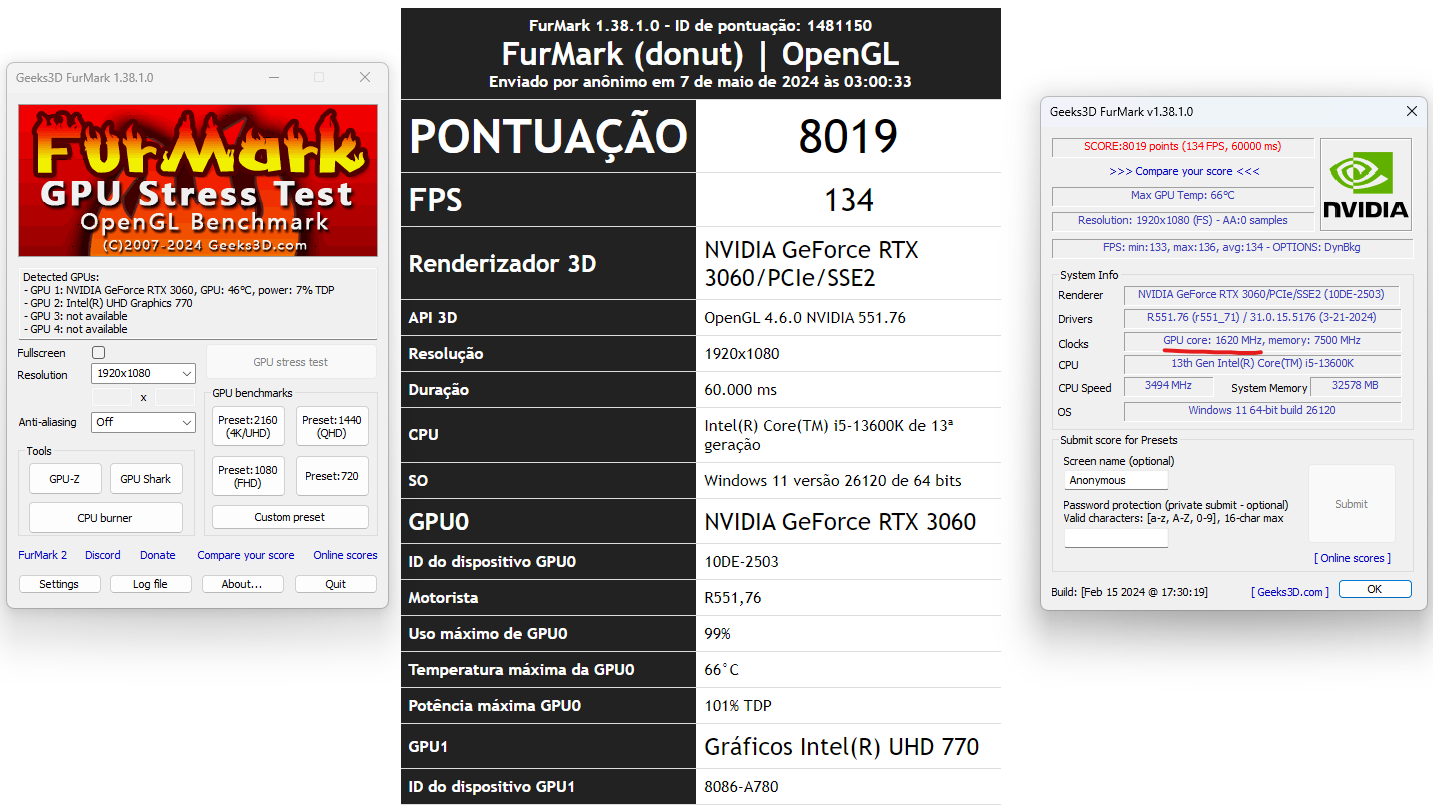Screen dimensions: 1433x810
Task: Open the Custom preset button
Action: point(290,517)
